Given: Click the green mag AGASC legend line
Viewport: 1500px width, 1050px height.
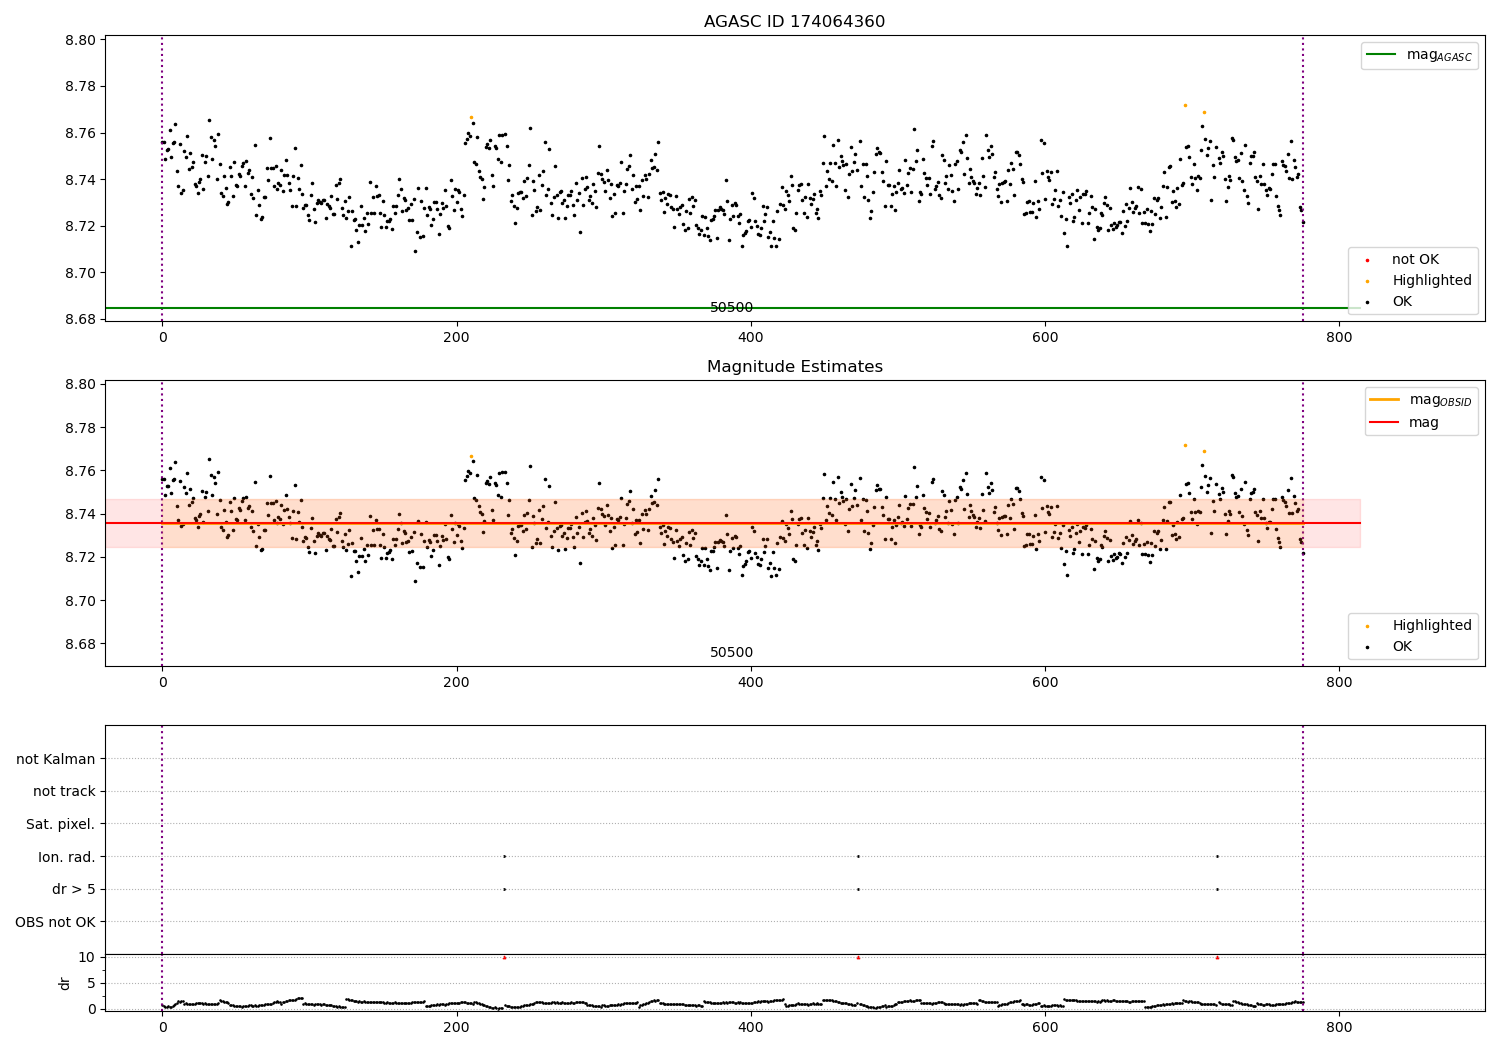Looking at the screenshot, I should (1381, 55).
